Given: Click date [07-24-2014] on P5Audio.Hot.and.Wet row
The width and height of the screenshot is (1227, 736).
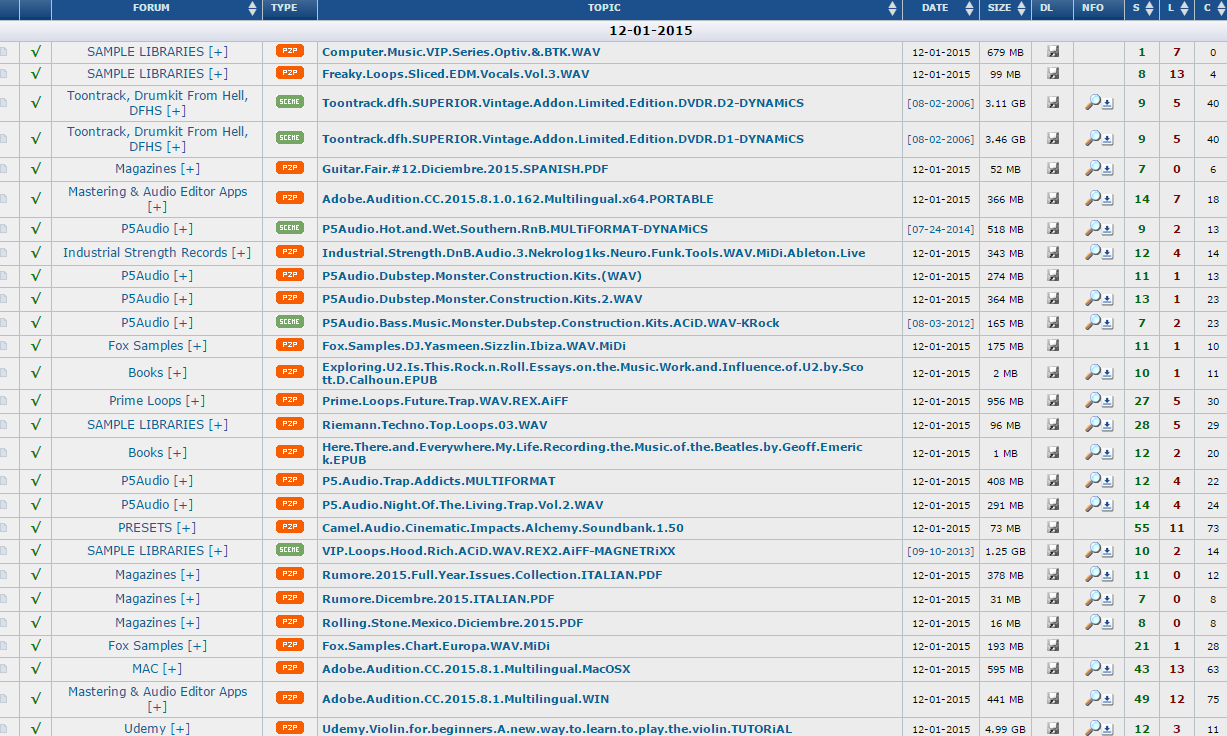Looking at the screenshot, I should point(940,229).
